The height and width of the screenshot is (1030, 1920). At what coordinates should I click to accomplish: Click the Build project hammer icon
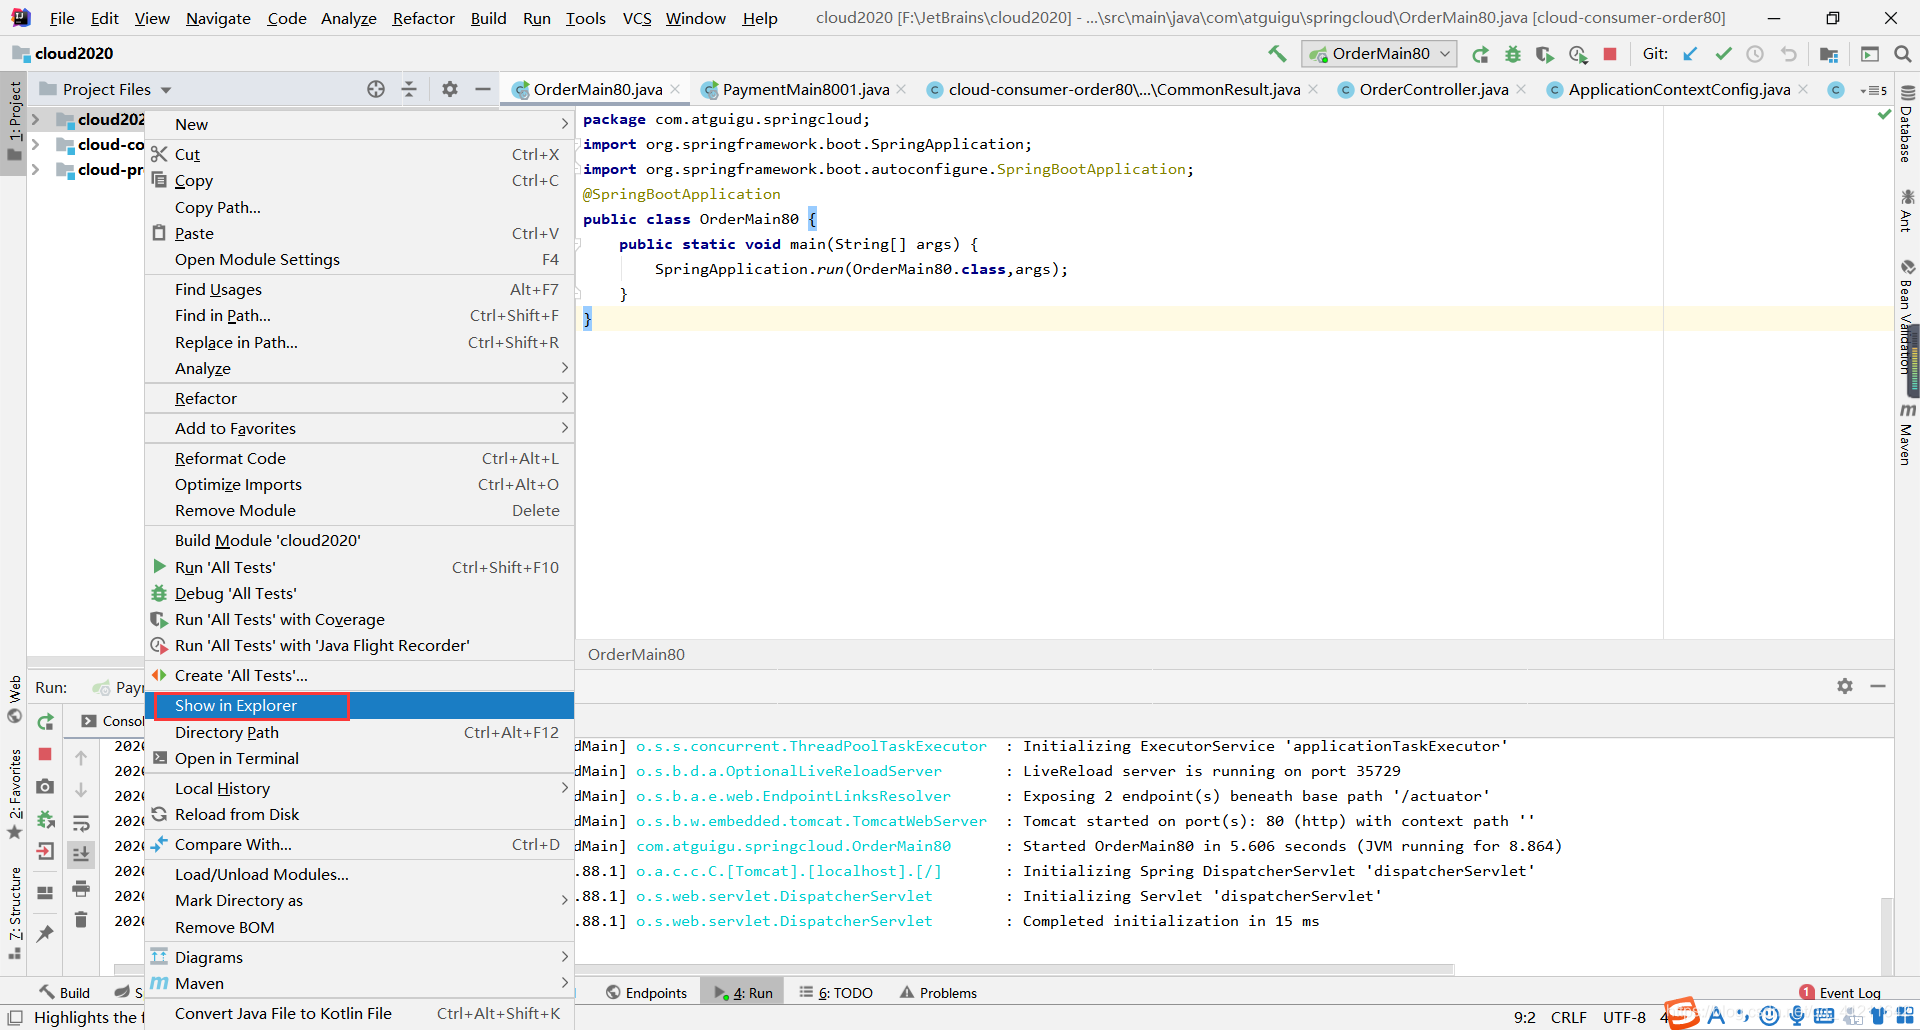pos(1277,54)
